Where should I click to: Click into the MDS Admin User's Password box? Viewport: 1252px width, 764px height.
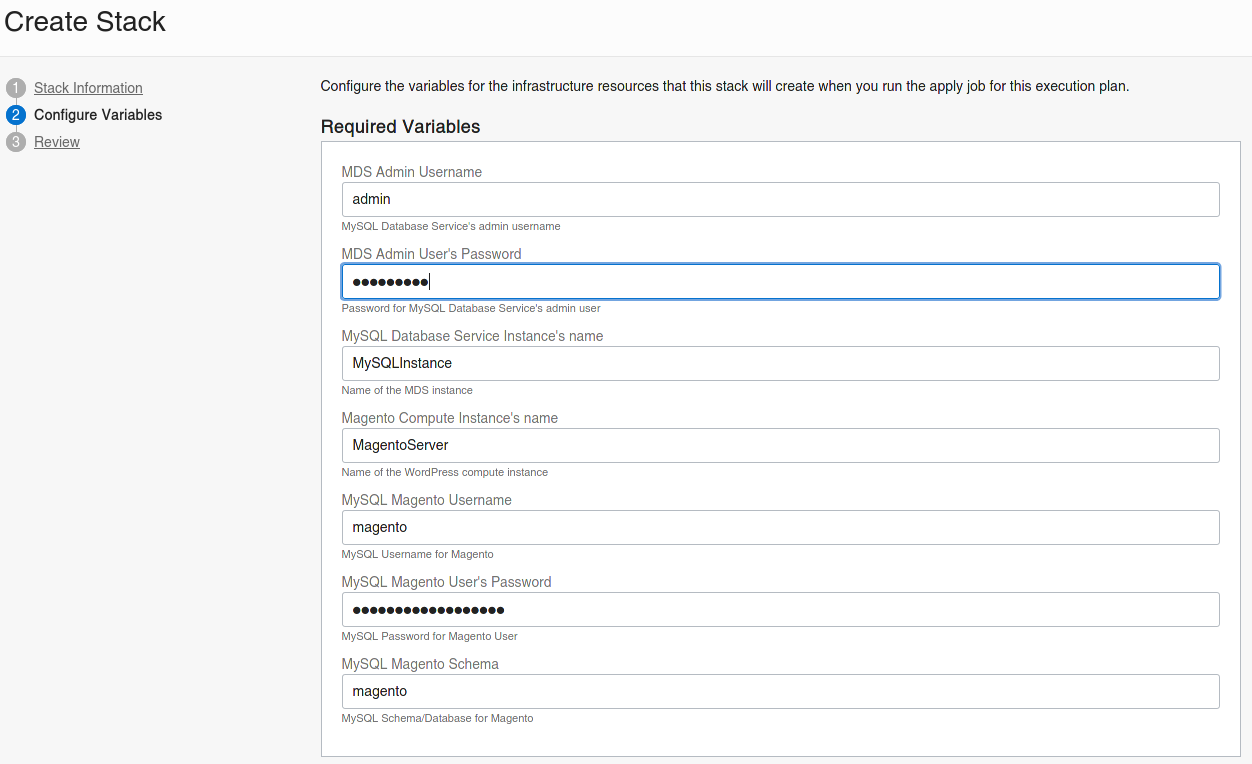click(780, 281)
